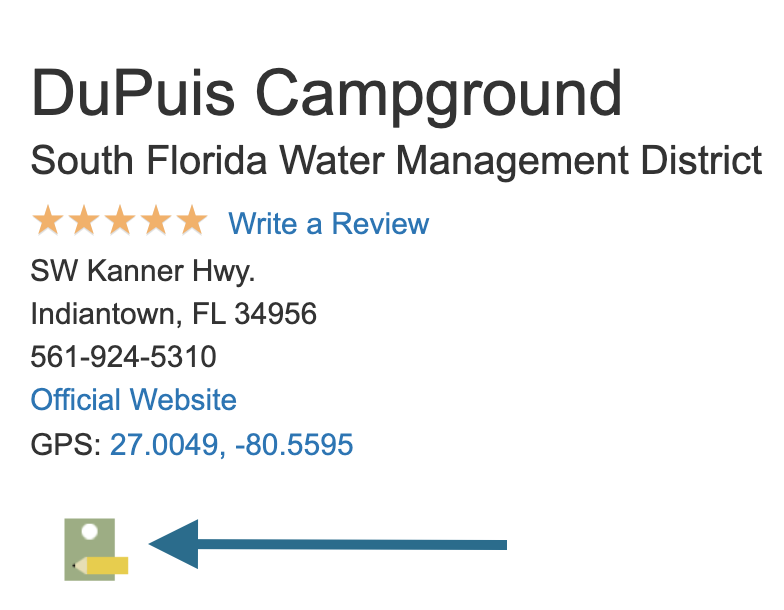Select the second orange rating star
Screen dimensions: 784x610
click(x=84, y=220)
